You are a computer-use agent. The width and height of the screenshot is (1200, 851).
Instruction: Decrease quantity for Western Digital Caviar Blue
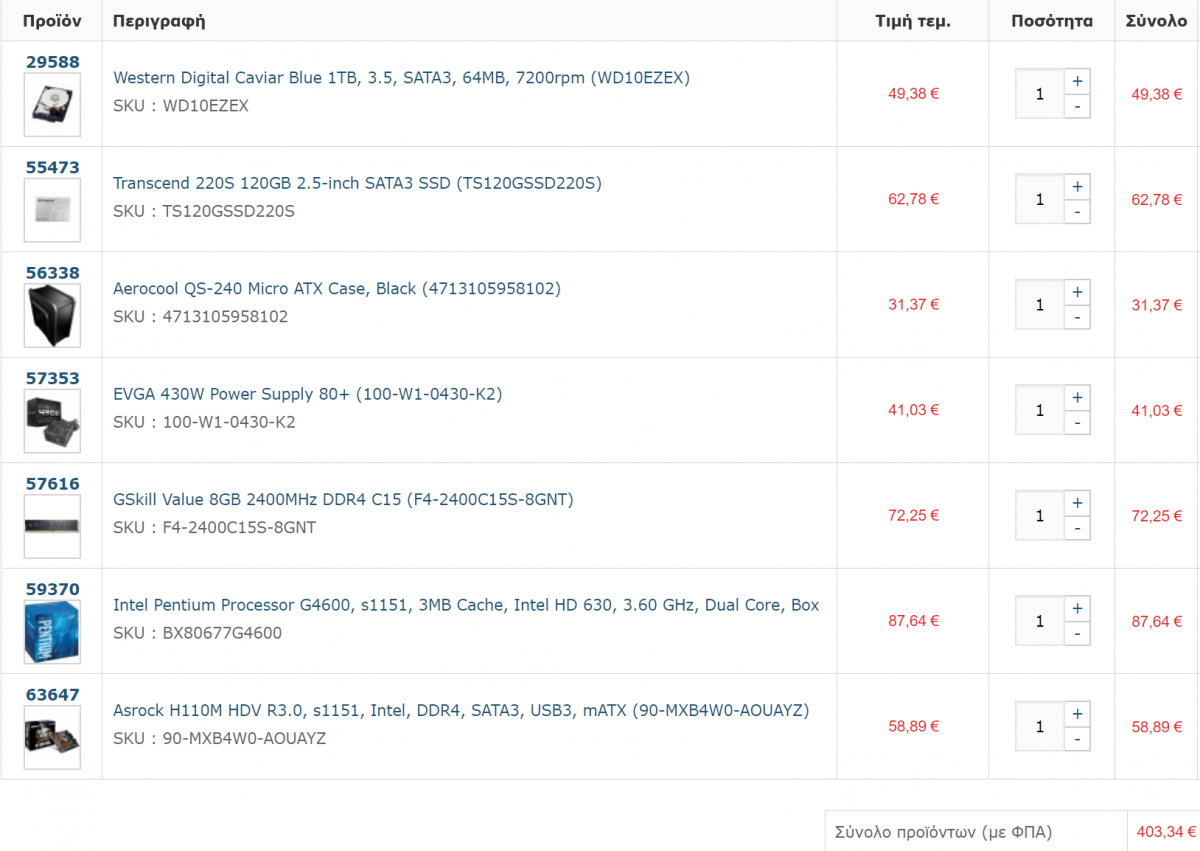pyautogui.click(x=1077, y=106)
